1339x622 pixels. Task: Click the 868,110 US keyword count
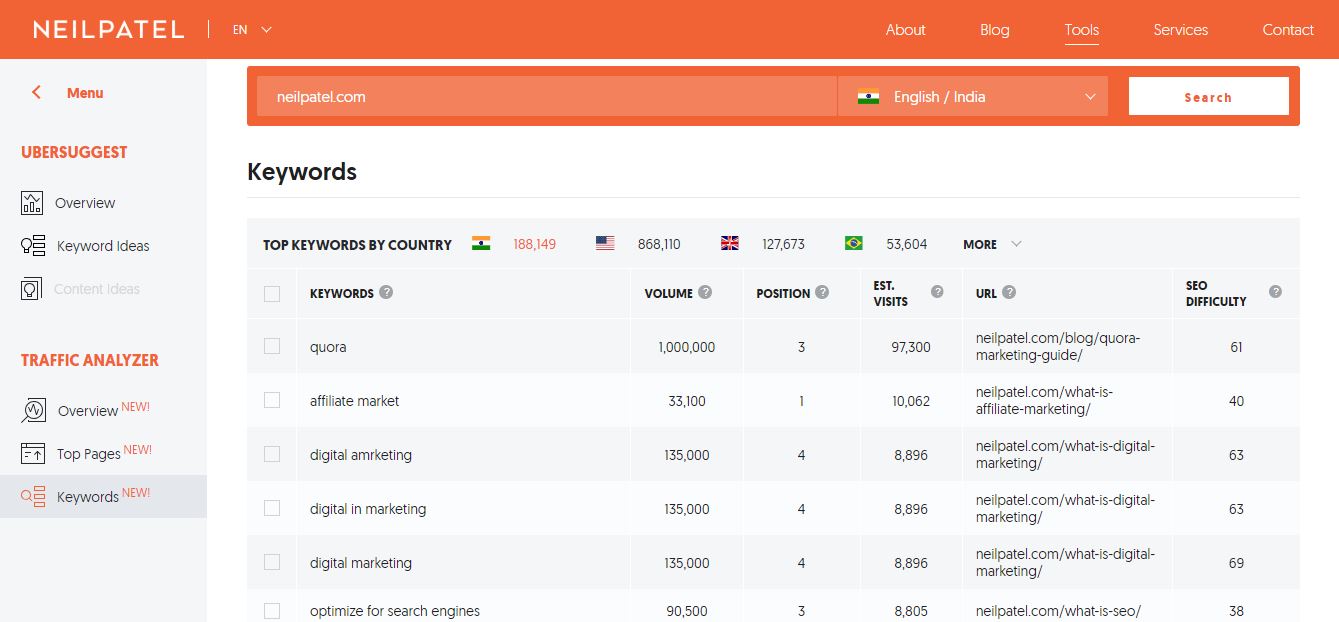(659, 244)
